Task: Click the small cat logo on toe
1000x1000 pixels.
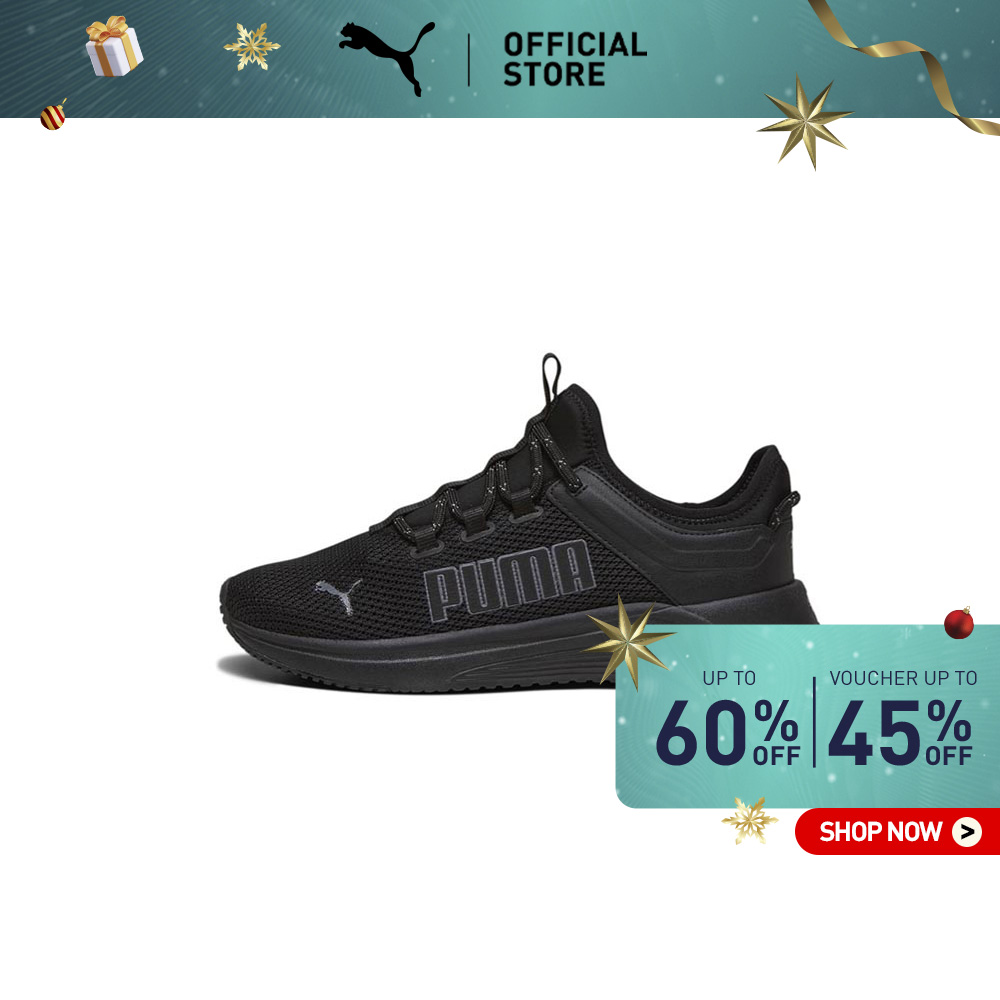Action: (x=338, y=596)
